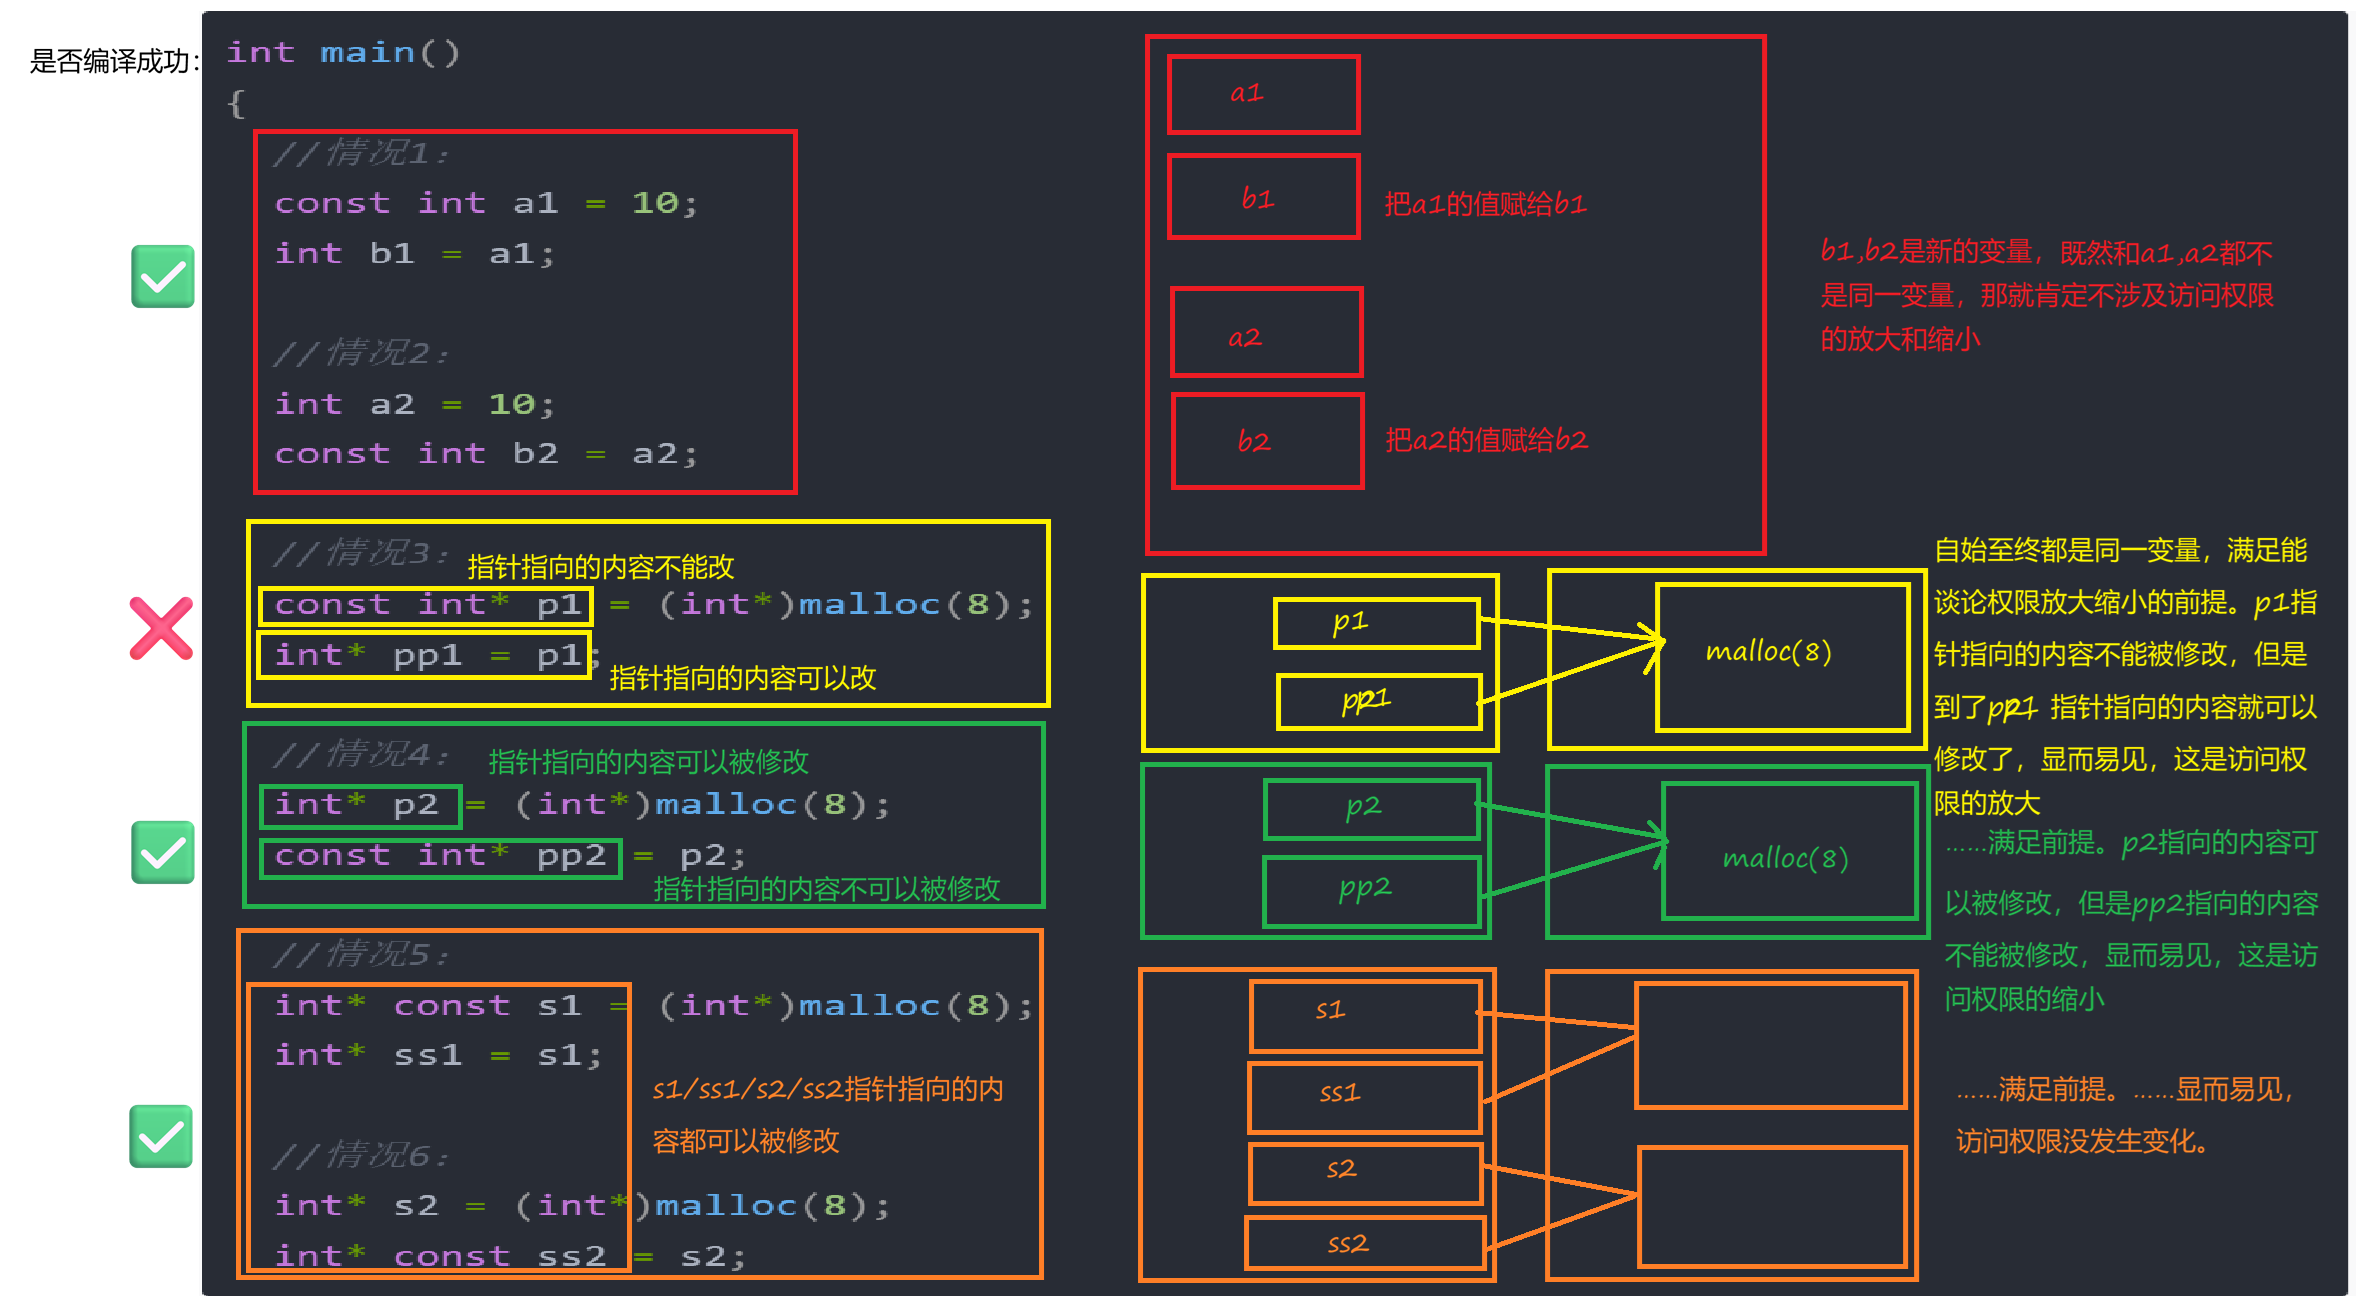The height and width of the screenshot is (1308, 2356).
Task: Click the green checkmark beside 情况4 code
Action: 162,853
